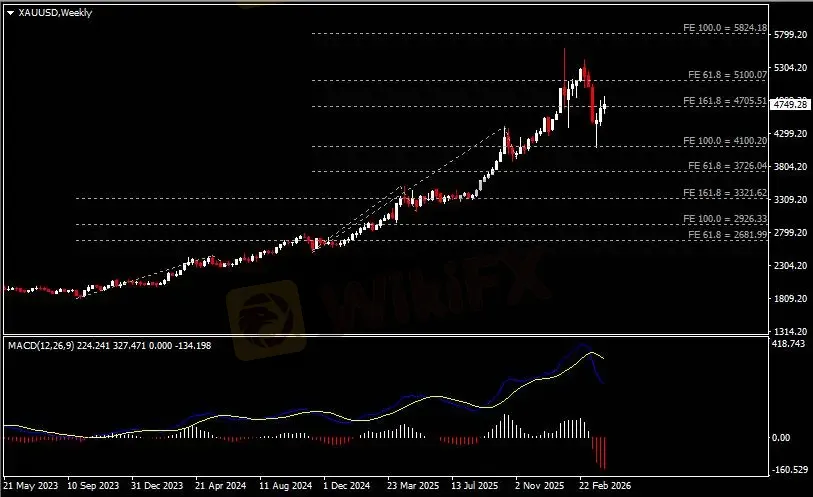Click the 1314.20 price axis value
813x497 pixels.
(x=790, y=332)
